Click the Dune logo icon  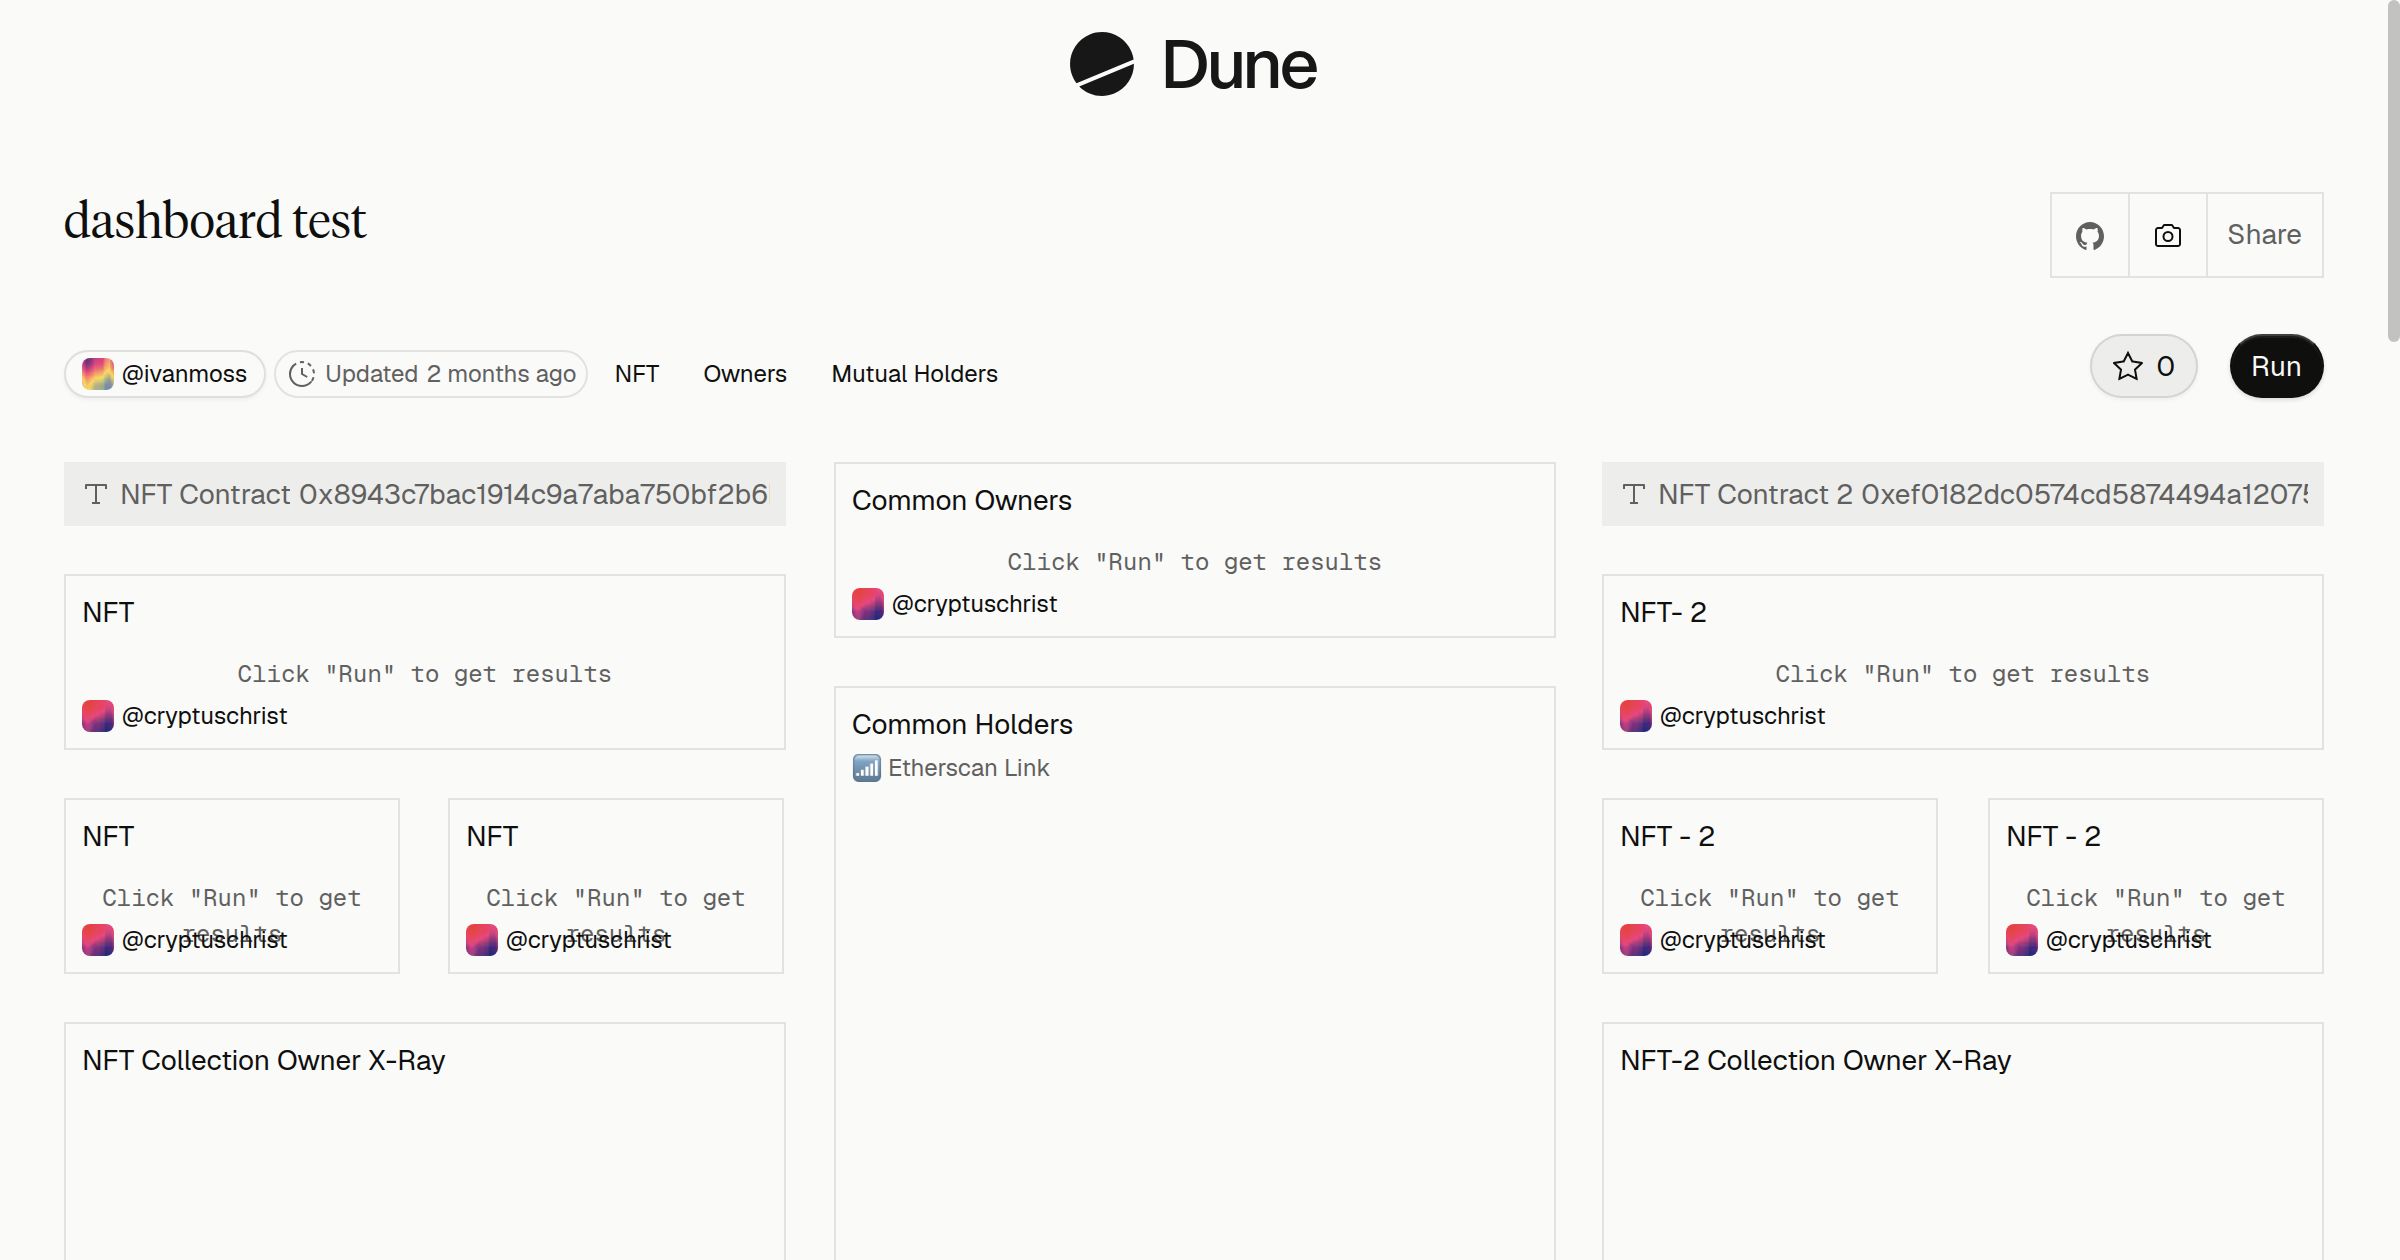pyautogui.click(x=1101, y=64)
